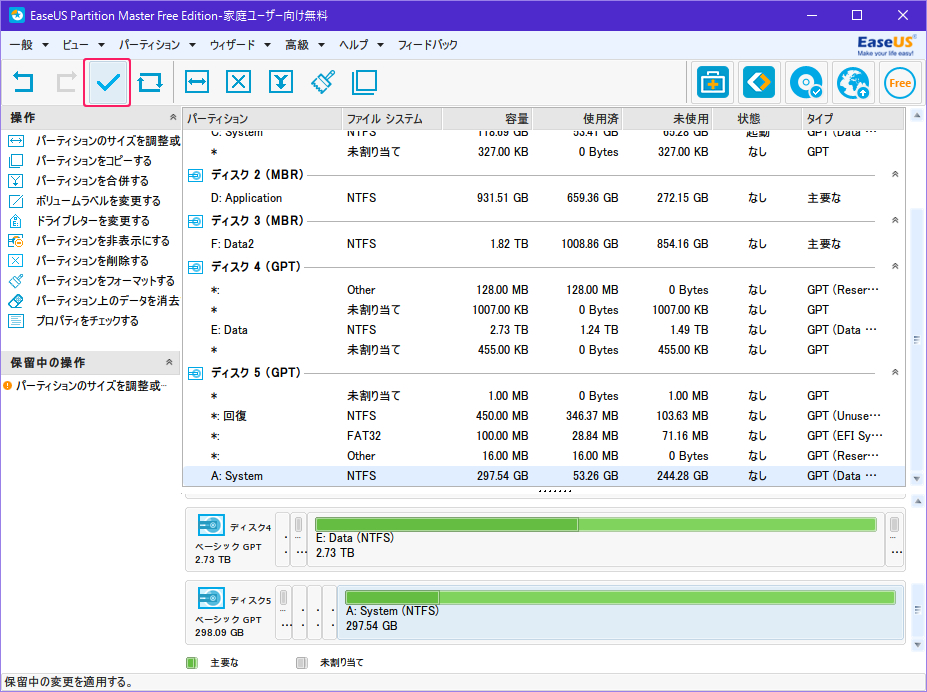Sort by the 未使用 column header
Screen dimensions: 927x692
pyautogui.click(x=667, y=119)
